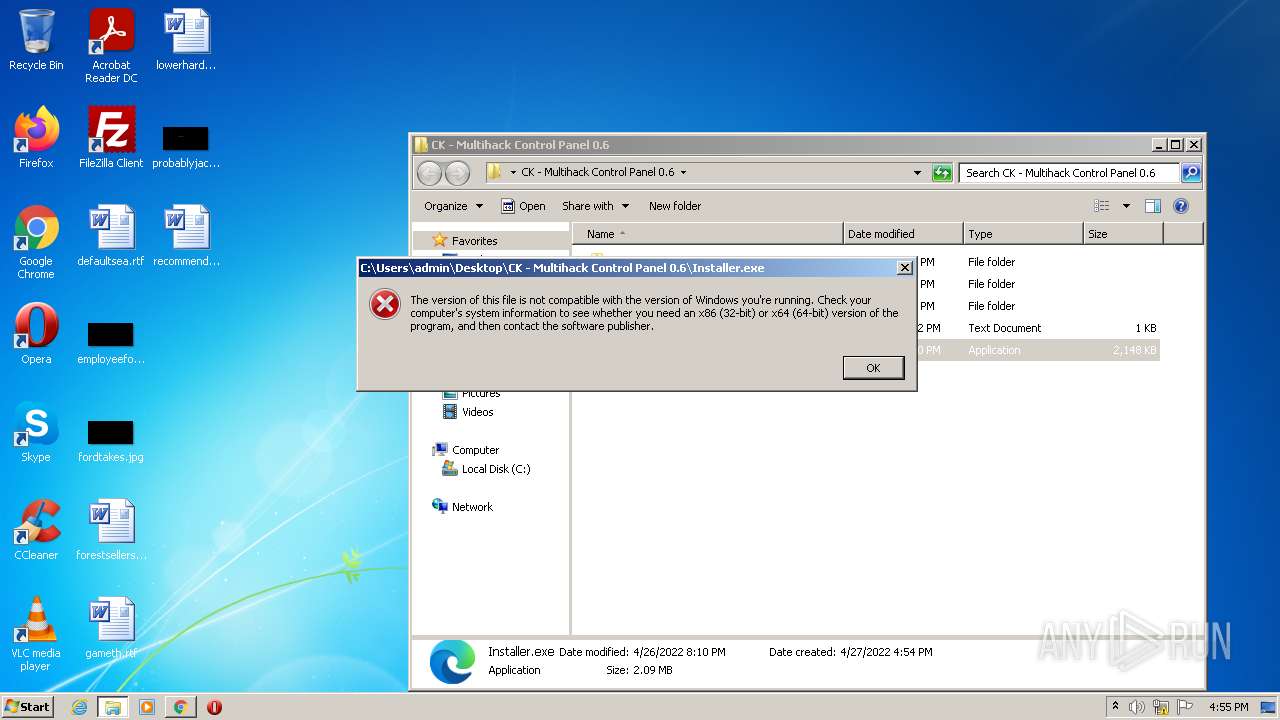
Task: Open the Windows Start menu
Action: coord(28,706)
